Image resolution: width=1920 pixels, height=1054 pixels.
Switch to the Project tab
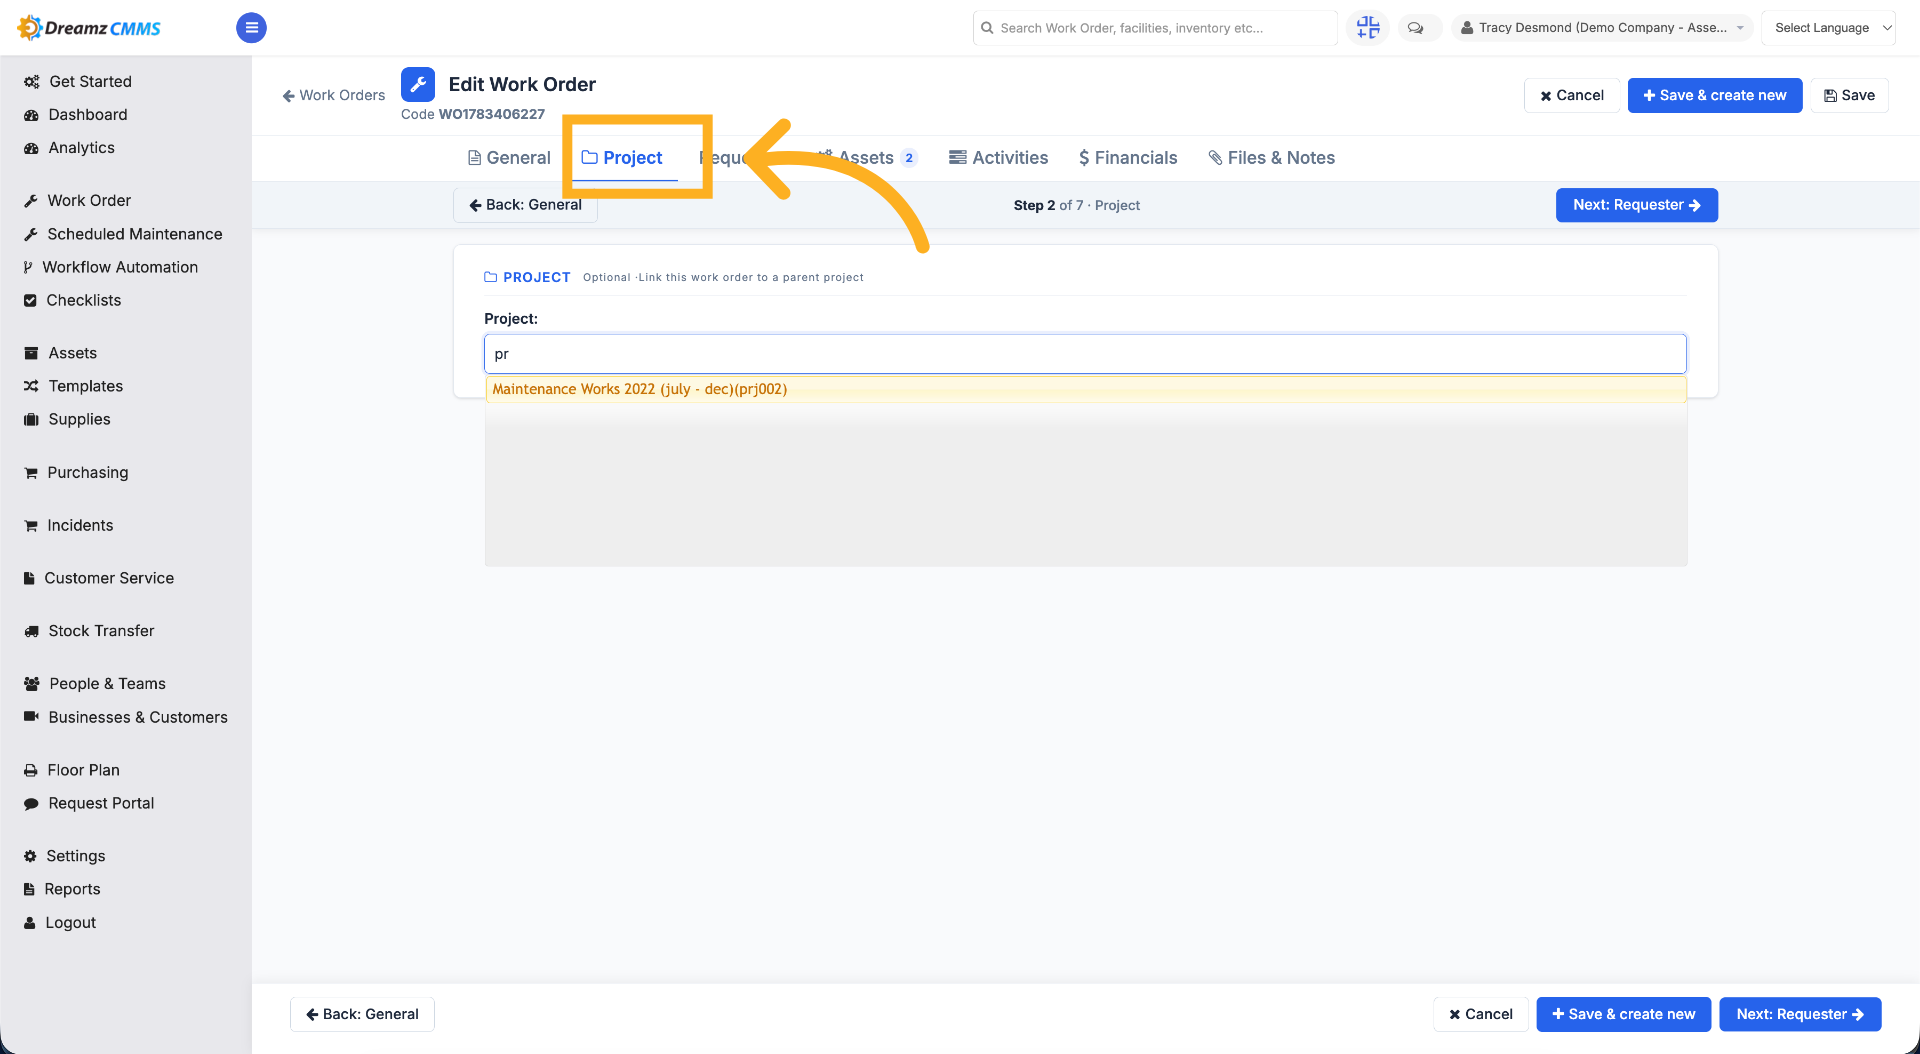[x=622, y=158]
